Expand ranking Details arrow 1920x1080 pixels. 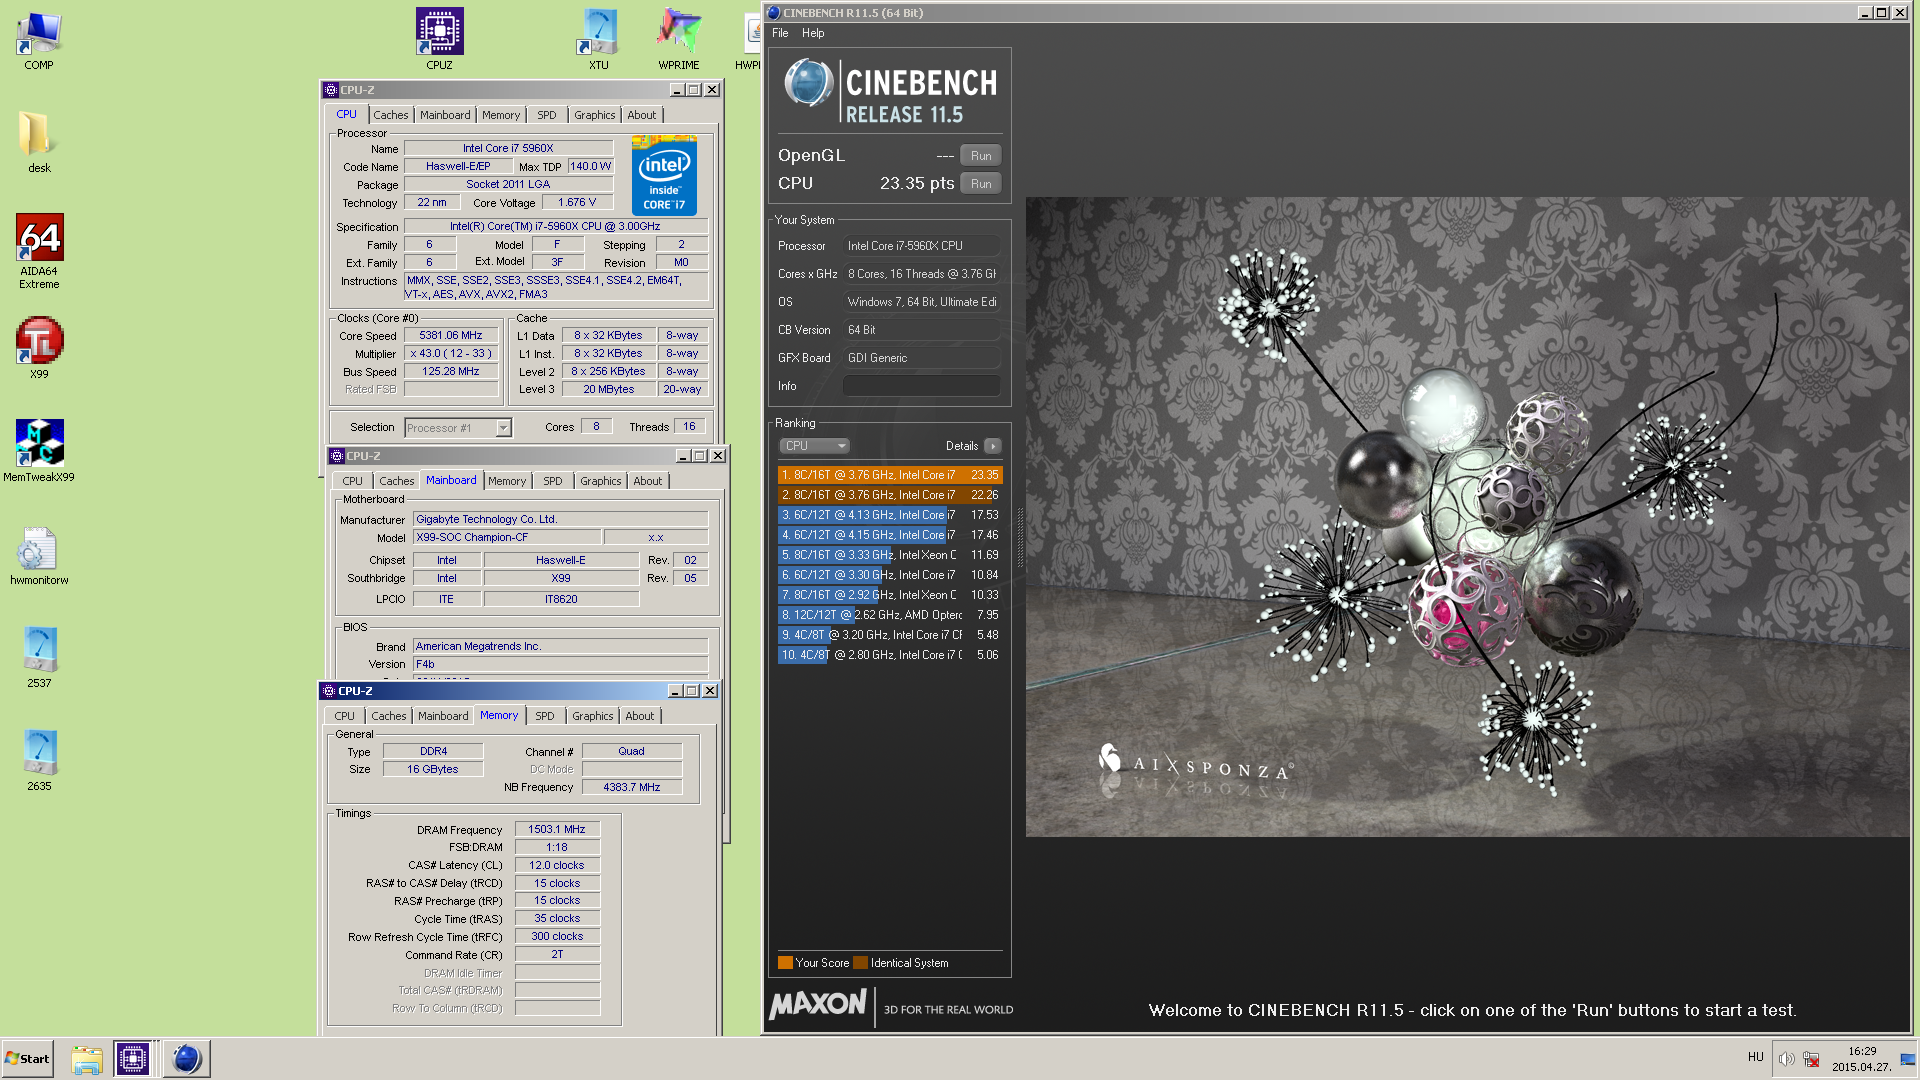click(x=992, y=446)
